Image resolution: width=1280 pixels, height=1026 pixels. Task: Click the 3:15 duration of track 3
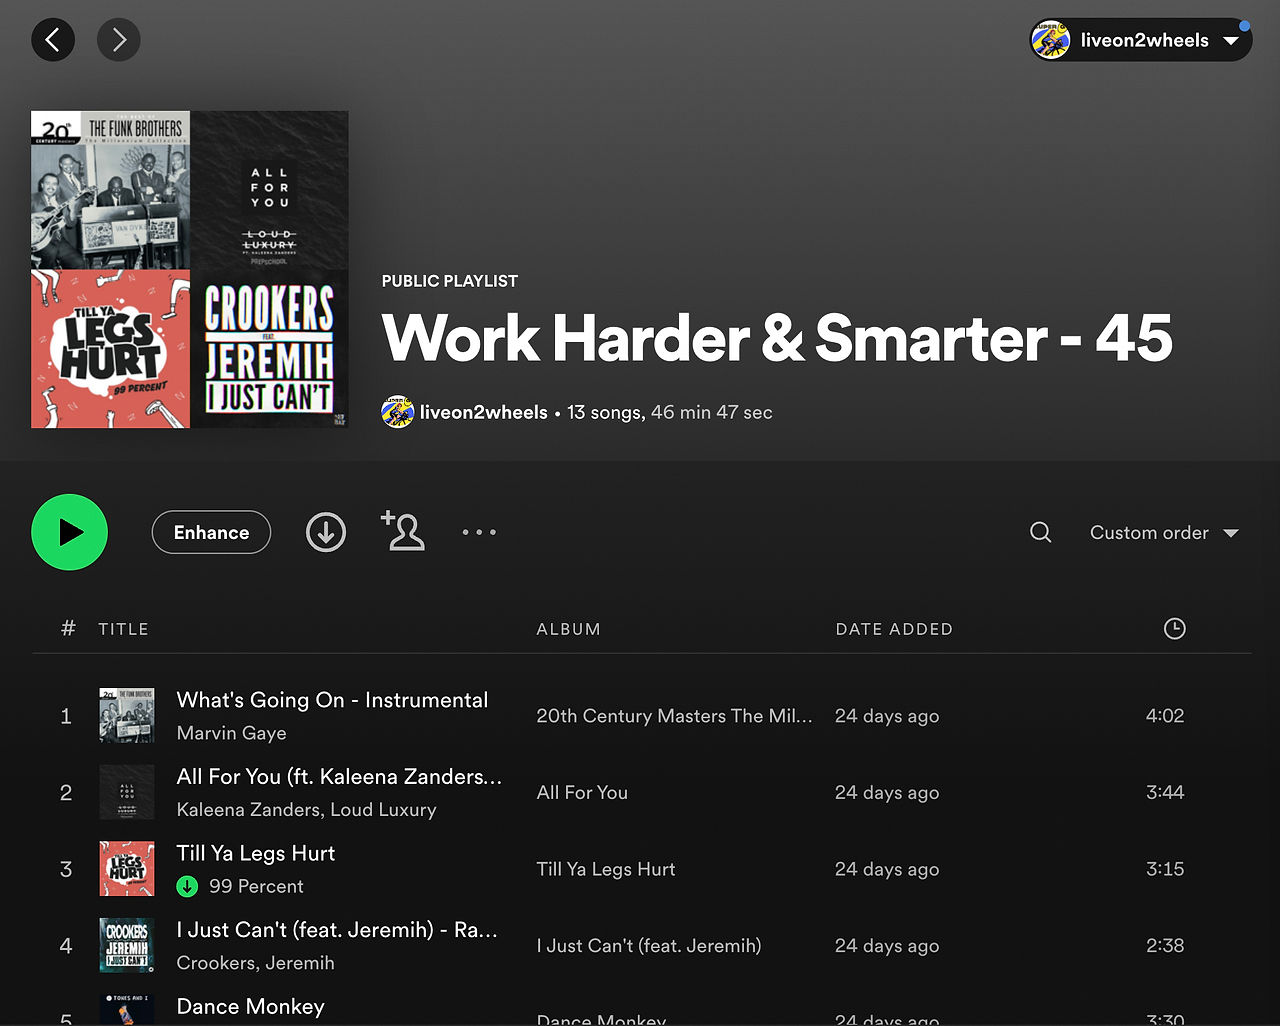[x=1165, y=869]
